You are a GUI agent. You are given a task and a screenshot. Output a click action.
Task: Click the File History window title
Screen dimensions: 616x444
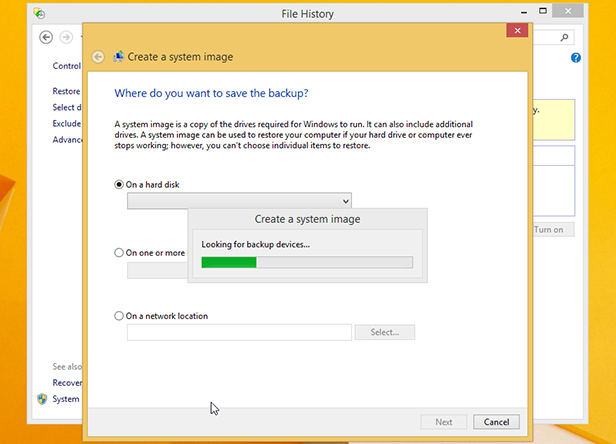click(307, 14)
